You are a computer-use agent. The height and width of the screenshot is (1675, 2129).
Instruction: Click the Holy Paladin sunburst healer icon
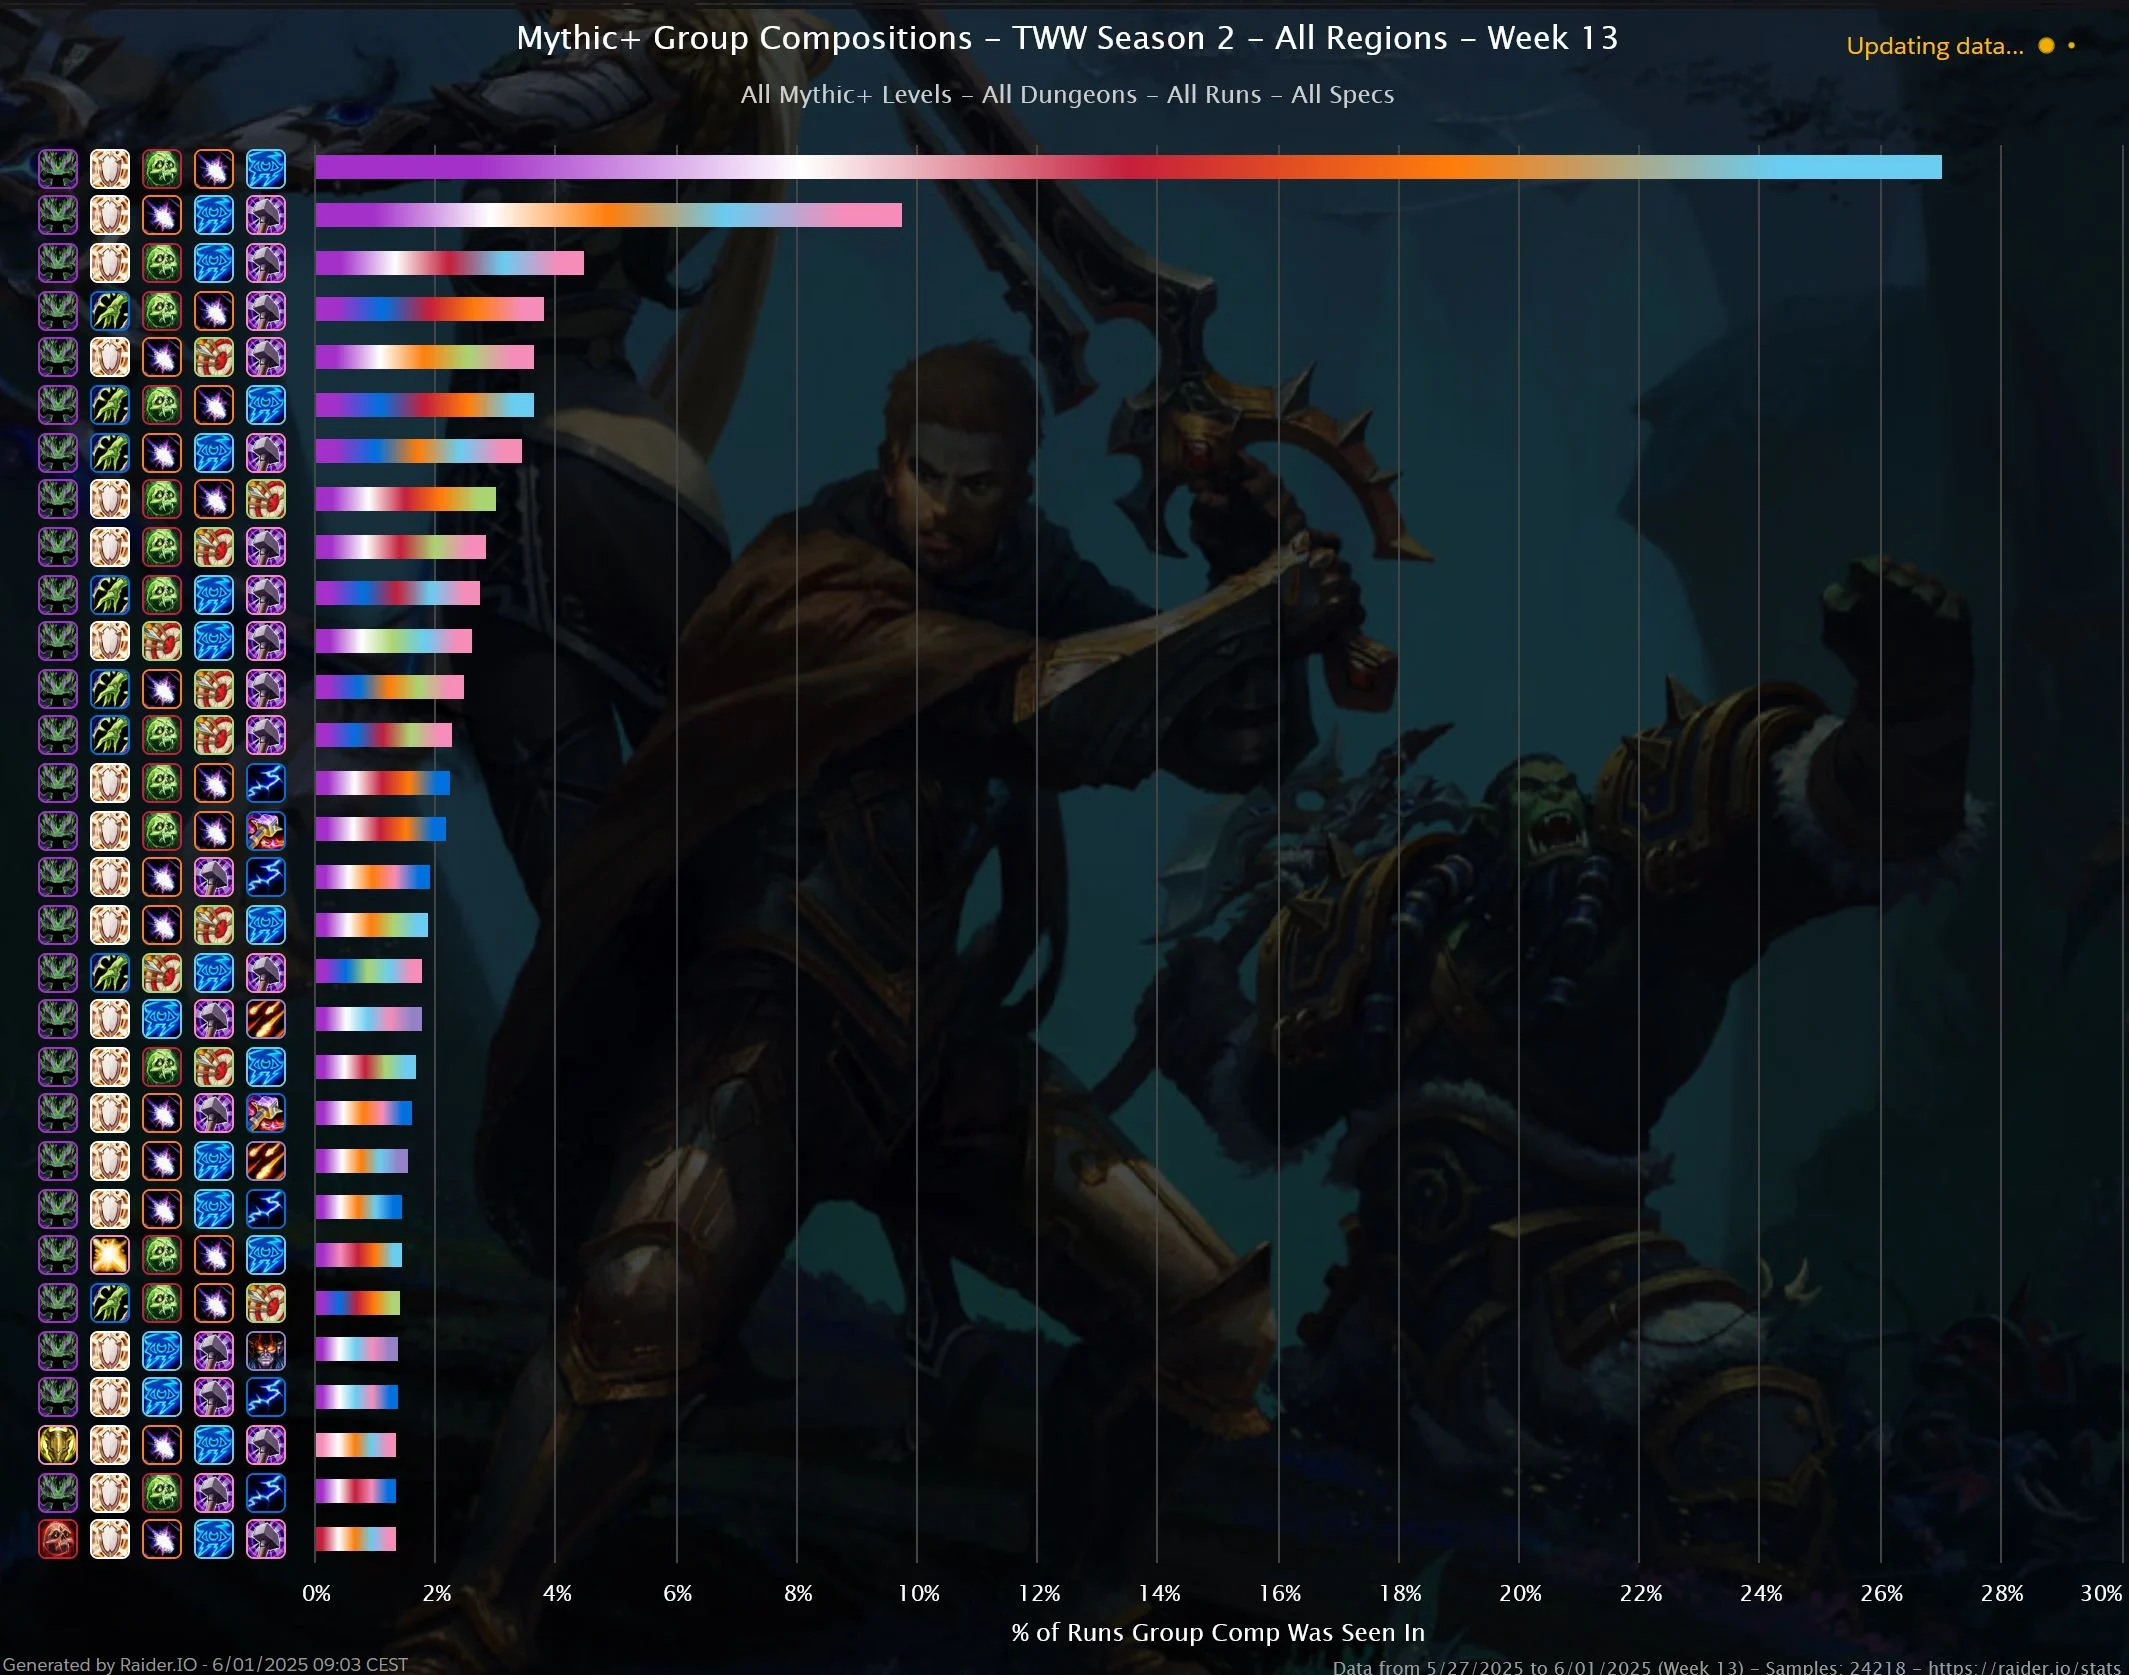(110, 1254)
